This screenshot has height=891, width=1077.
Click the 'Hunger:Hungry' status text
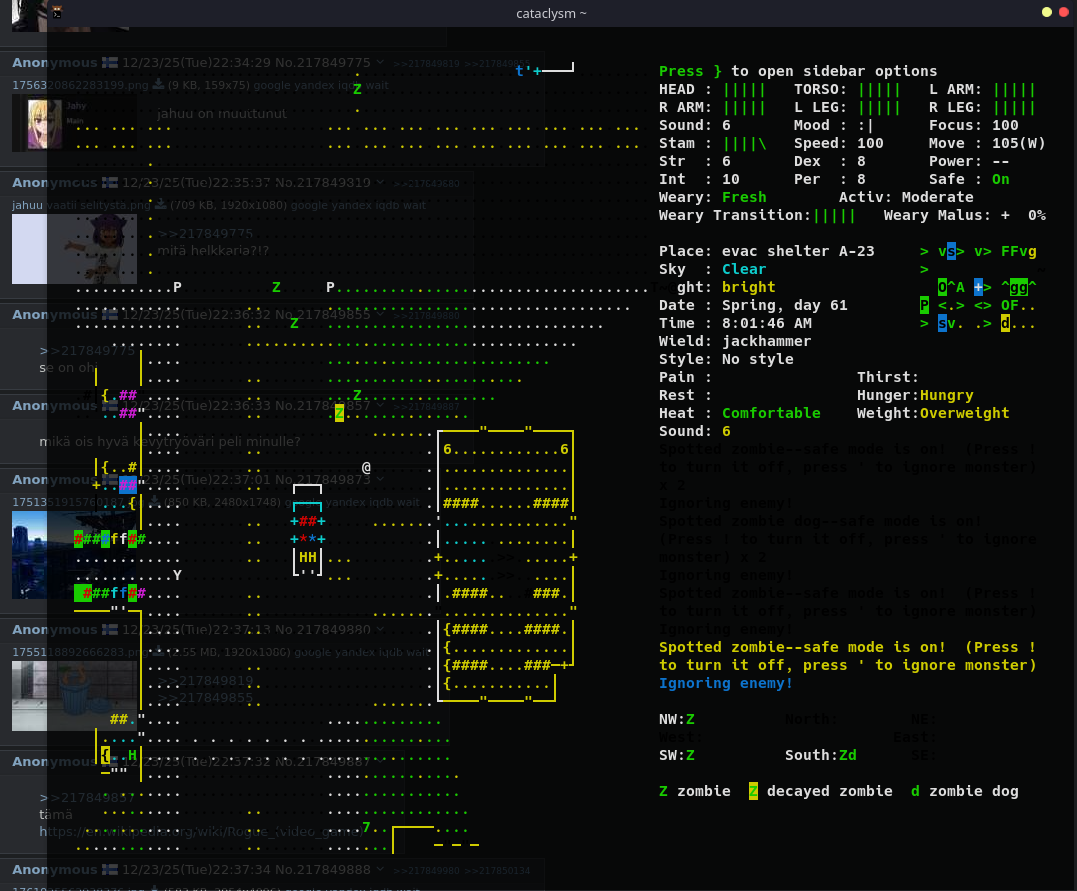[915, 395]
